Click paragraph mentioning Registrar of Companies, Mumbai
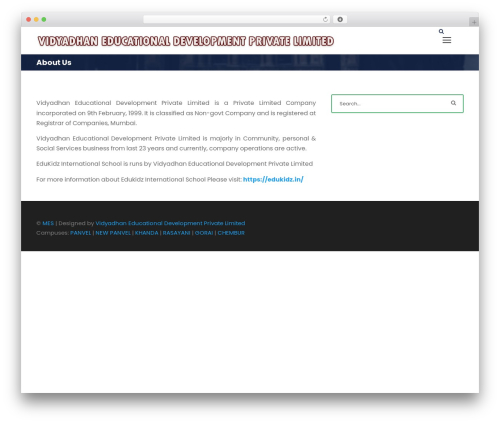Viewport: 500px width, 423px height. (x=176, y=113)
